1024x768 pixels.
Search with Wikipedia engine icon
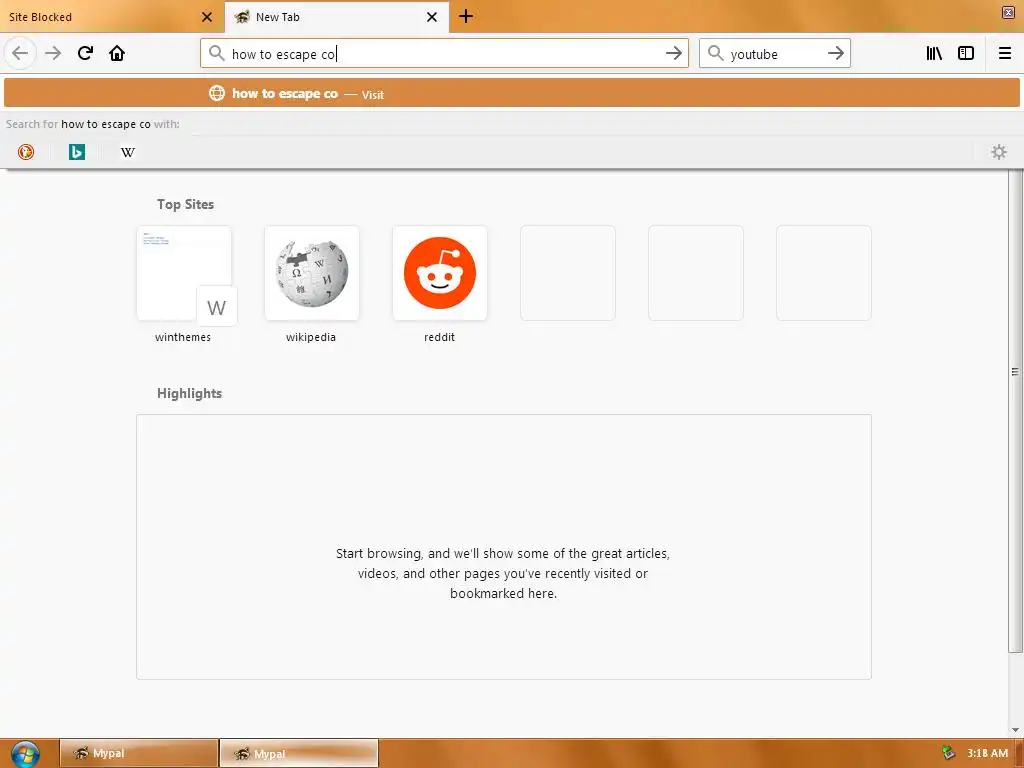(x=128, y=152)
